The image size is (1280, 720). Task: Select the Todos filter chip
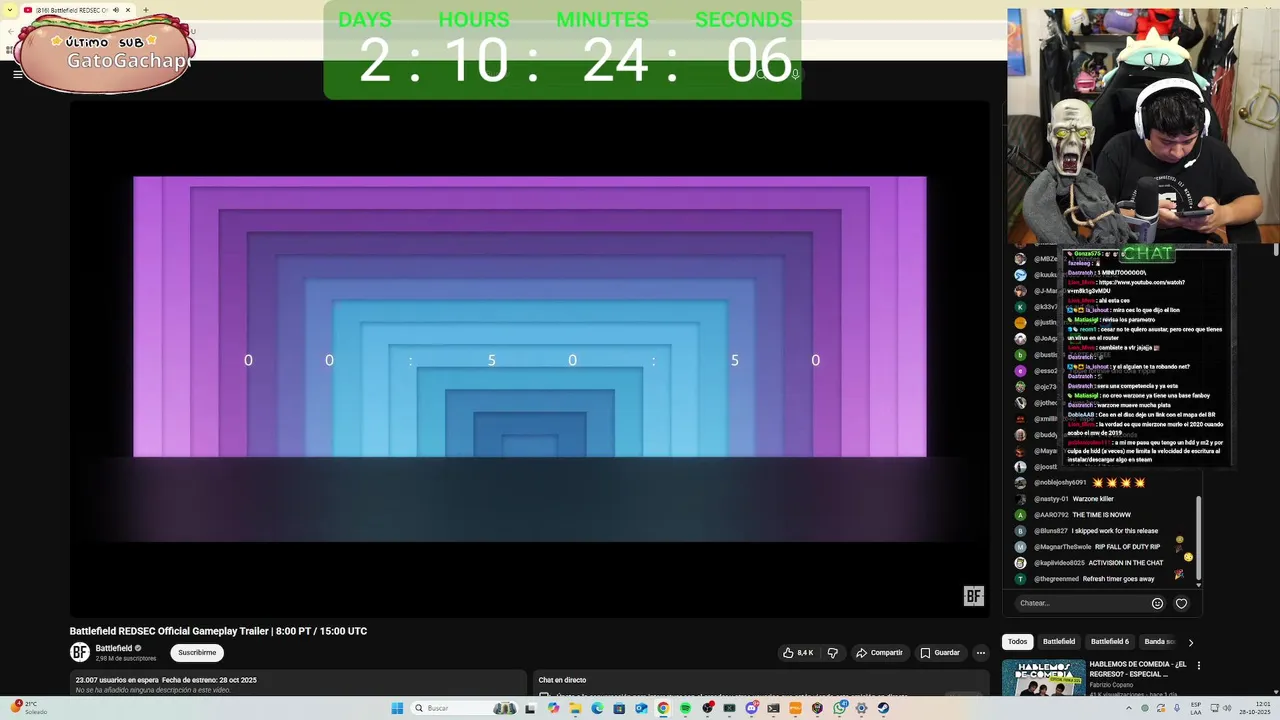1017,642
